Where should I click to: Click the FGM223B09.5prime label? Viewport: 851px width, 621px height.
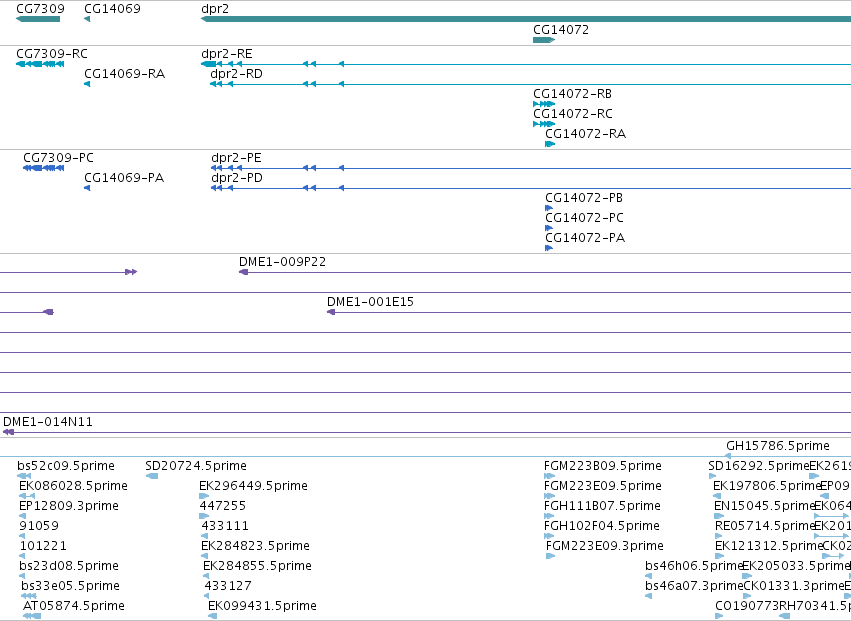pyautogui.click(x=603, y=466)
